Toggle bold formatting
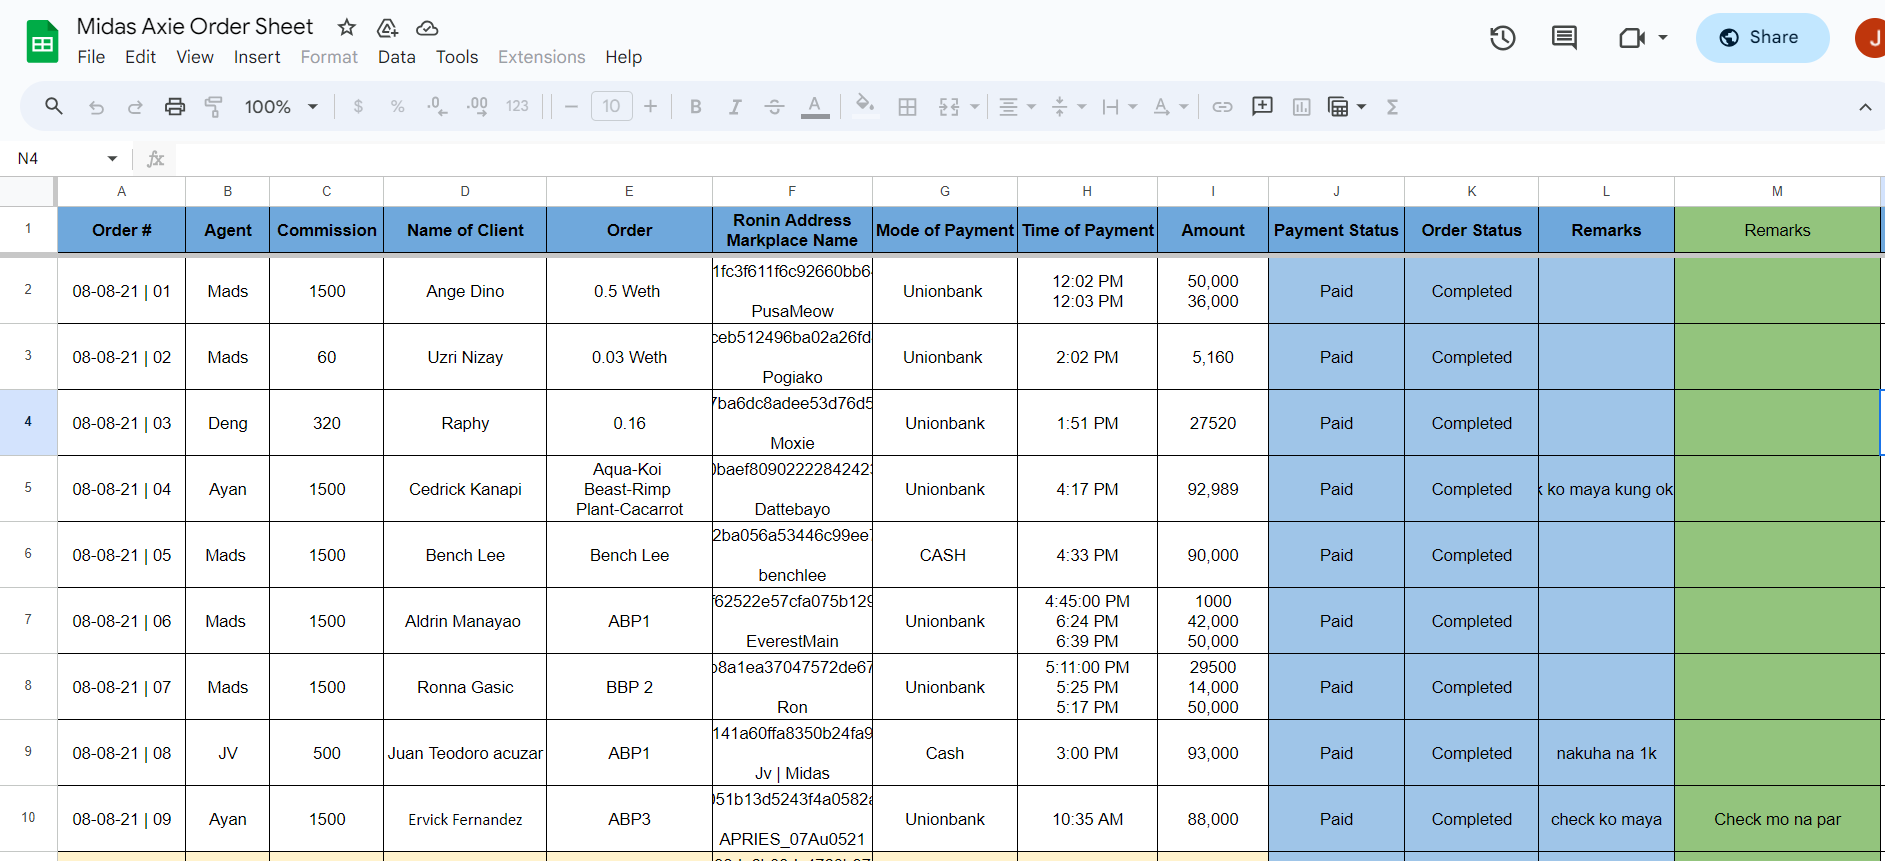The width and height of the screenshot is (1885, 861). [x=695, y=106]
